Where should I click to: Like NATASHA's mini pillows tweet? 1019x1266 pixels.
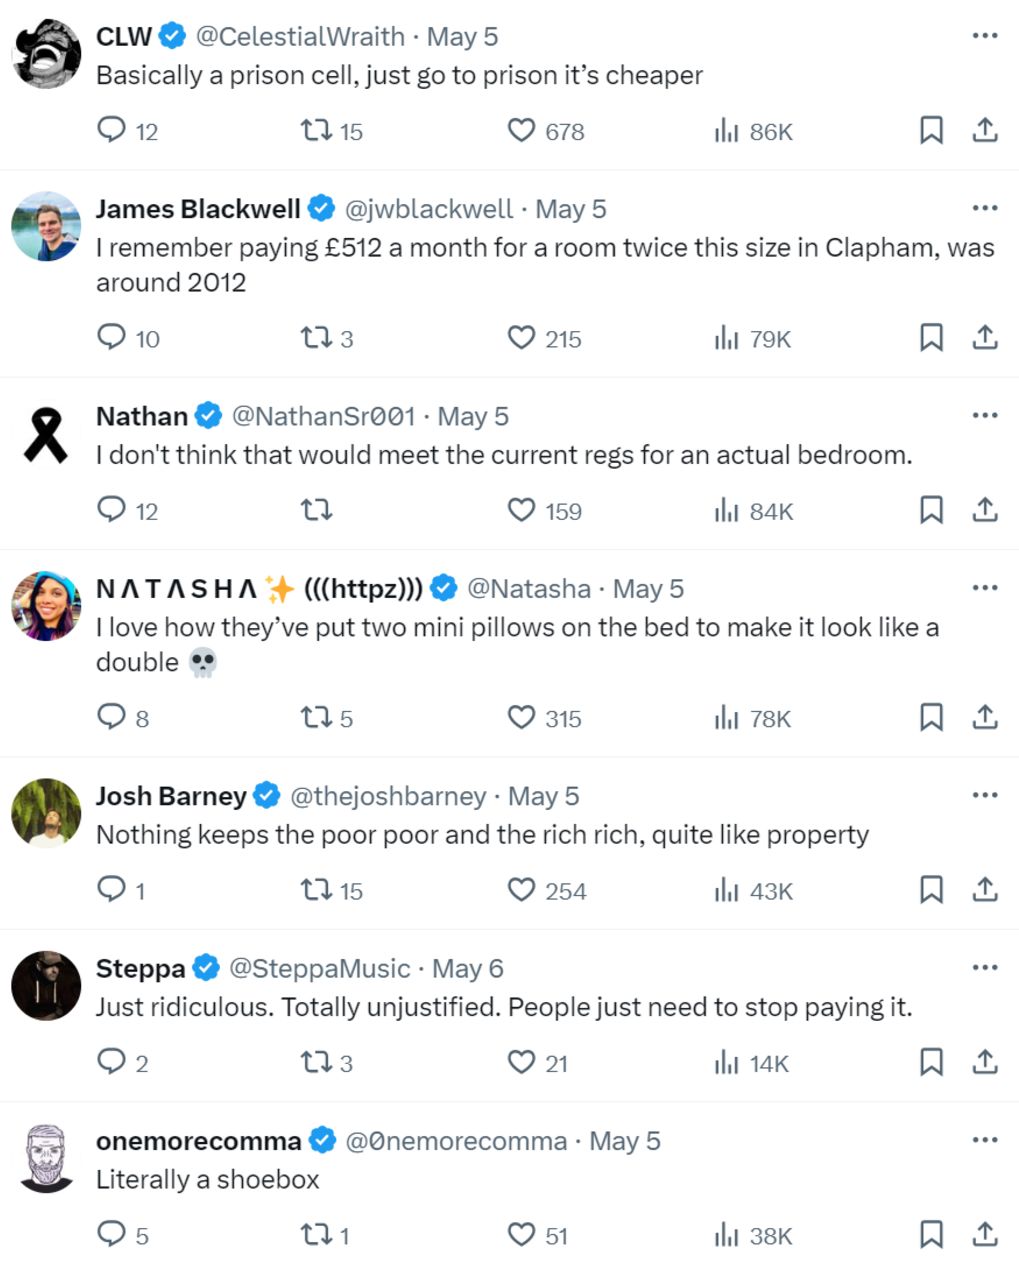click(521, 717)
